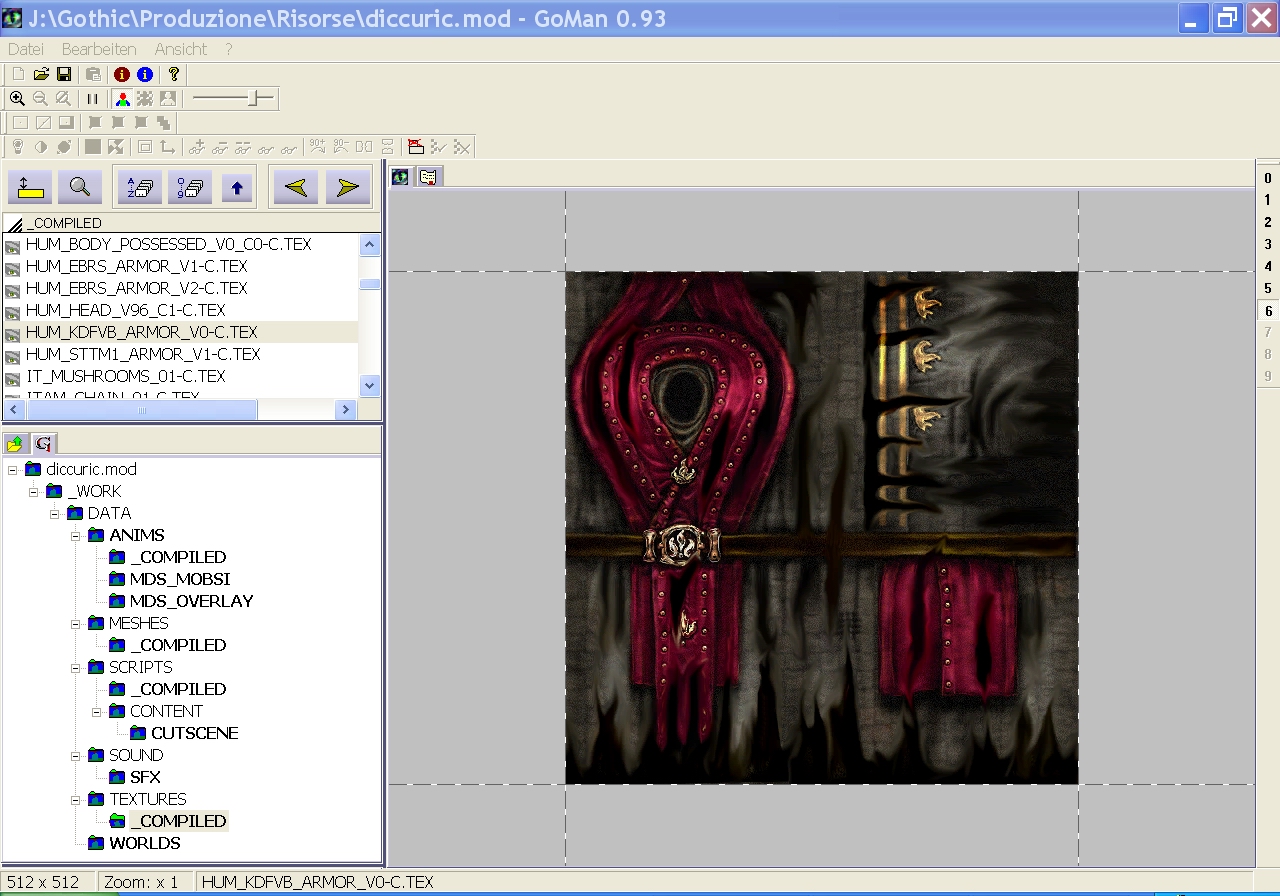Collapse the SCRIPTS folder node

(x=76, y=667)
